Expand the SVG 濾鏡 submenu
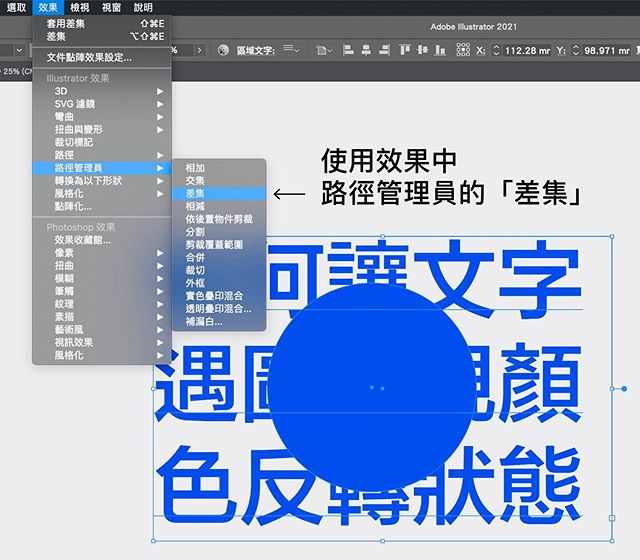The width and height of the screenshot is (640, 560). click(x=102, y=104)
